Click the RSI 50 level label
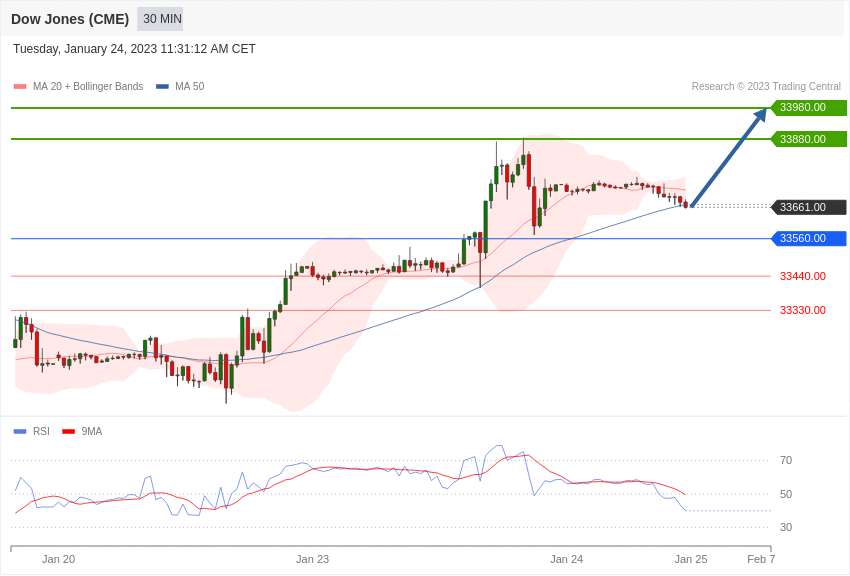 coord(786,494)
